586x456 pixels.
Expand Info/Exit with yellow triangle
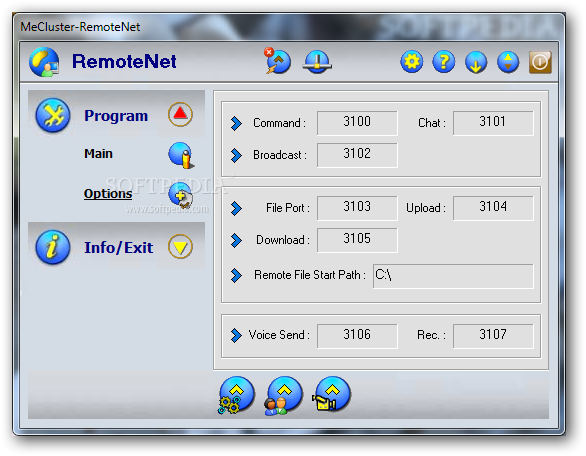pos(180,246)
